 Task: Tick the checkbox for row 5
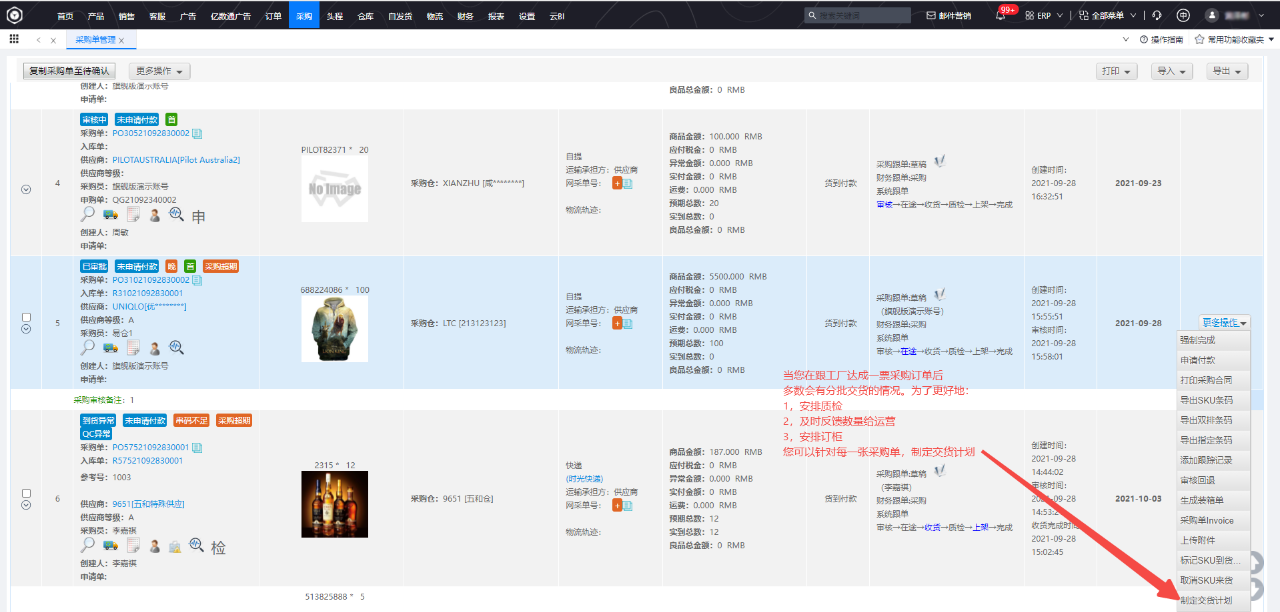(26, 317)
